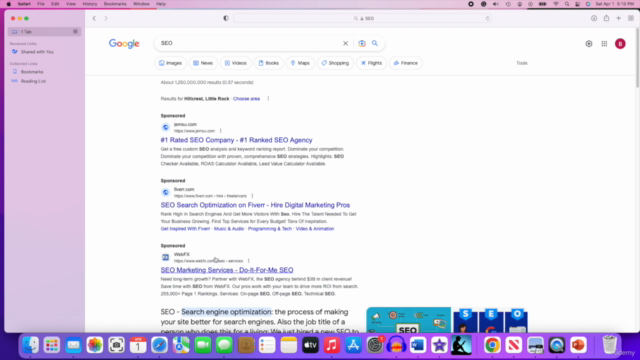This screenshot has height=360, width=640.
Task: Open '#1 Rated SEO Company' ad link
Action: click(236, 140)
